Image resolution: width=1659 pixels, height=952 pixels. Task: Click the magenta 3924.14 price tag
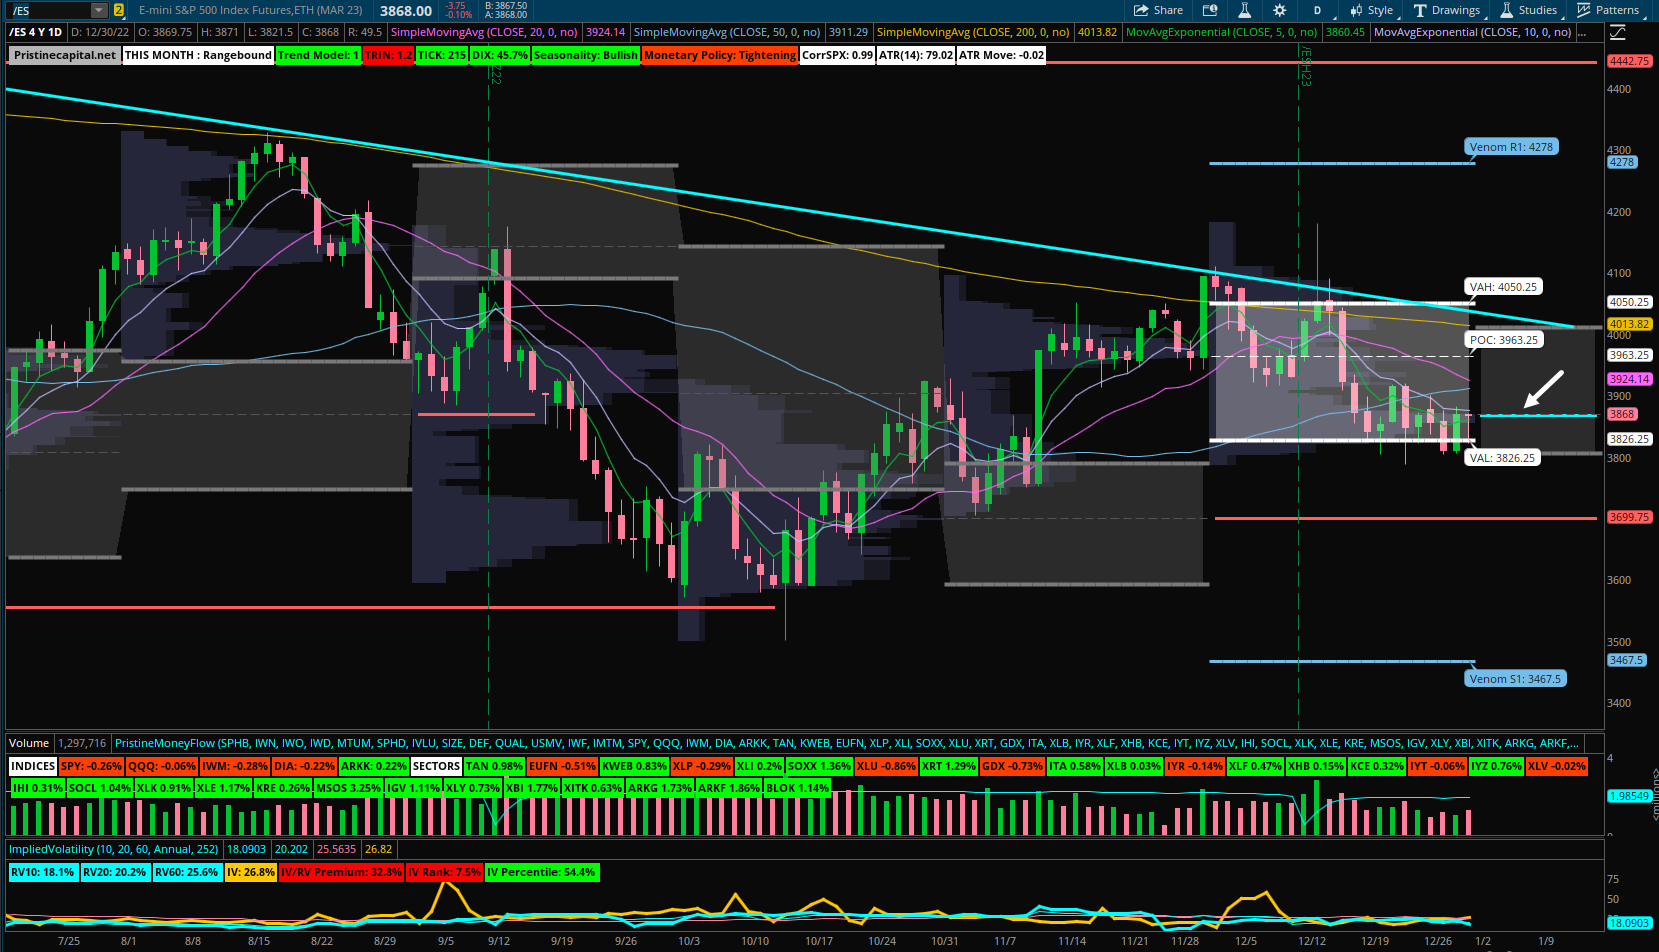coord(1629,379)
